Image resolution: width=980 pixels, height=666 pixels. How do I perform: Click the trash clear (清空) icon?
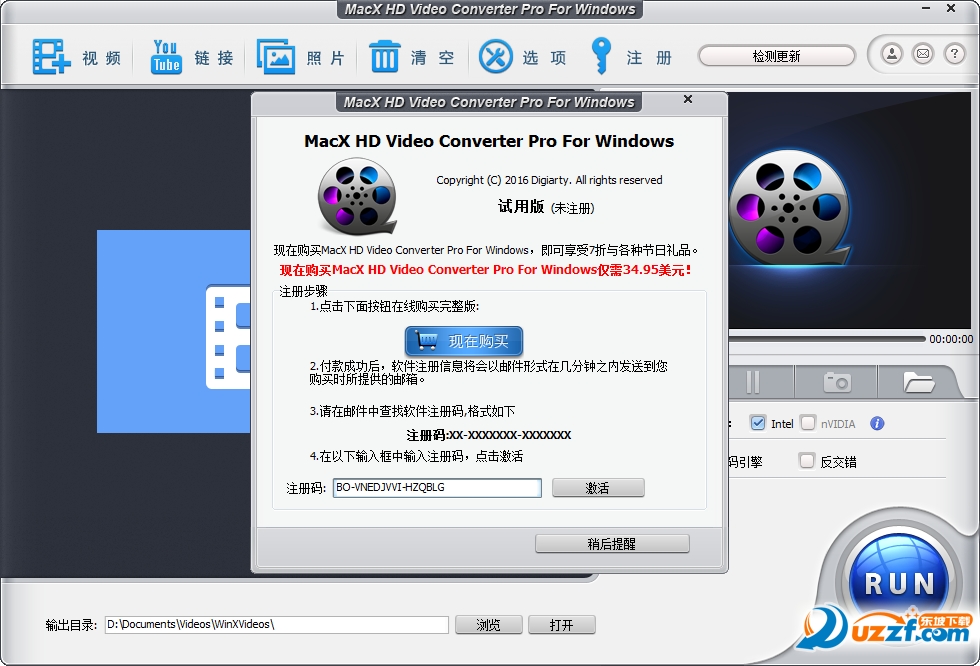point(384,57)
